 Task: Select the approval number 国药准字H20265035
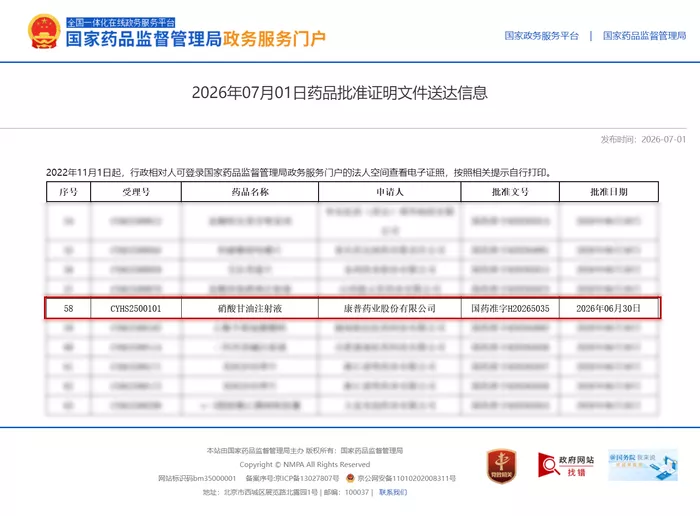tap(510, 308)
